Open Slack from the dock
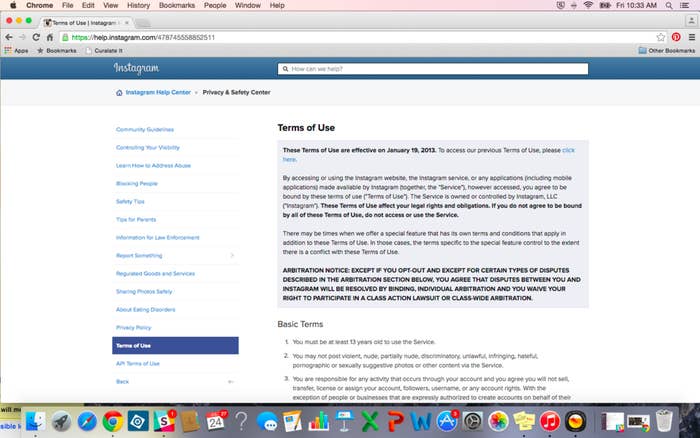The width and height of the screenshot is (700, 438). [164, 421]
